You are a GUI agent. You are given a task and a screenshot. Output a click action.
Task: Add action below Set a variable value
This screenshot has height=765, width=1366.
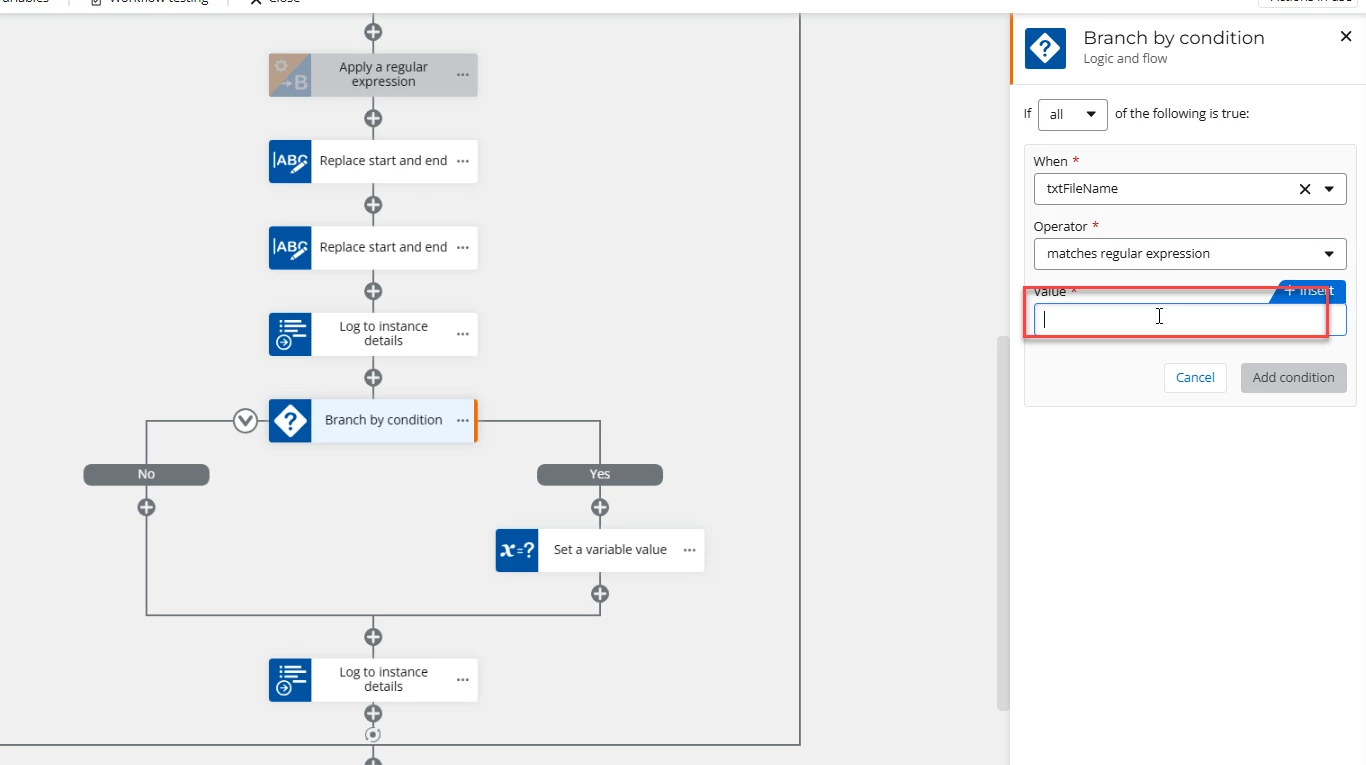coord(600,594)
